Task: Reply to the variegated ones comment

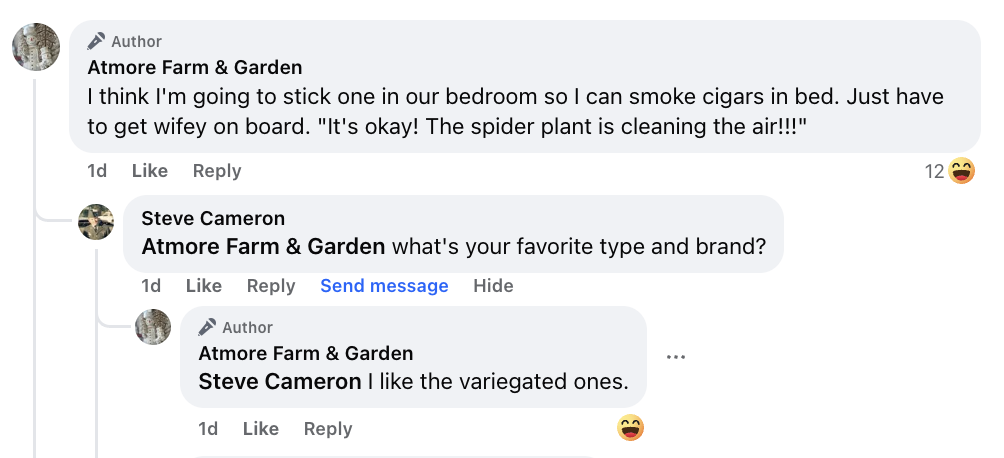Action: tap(328, 429)
